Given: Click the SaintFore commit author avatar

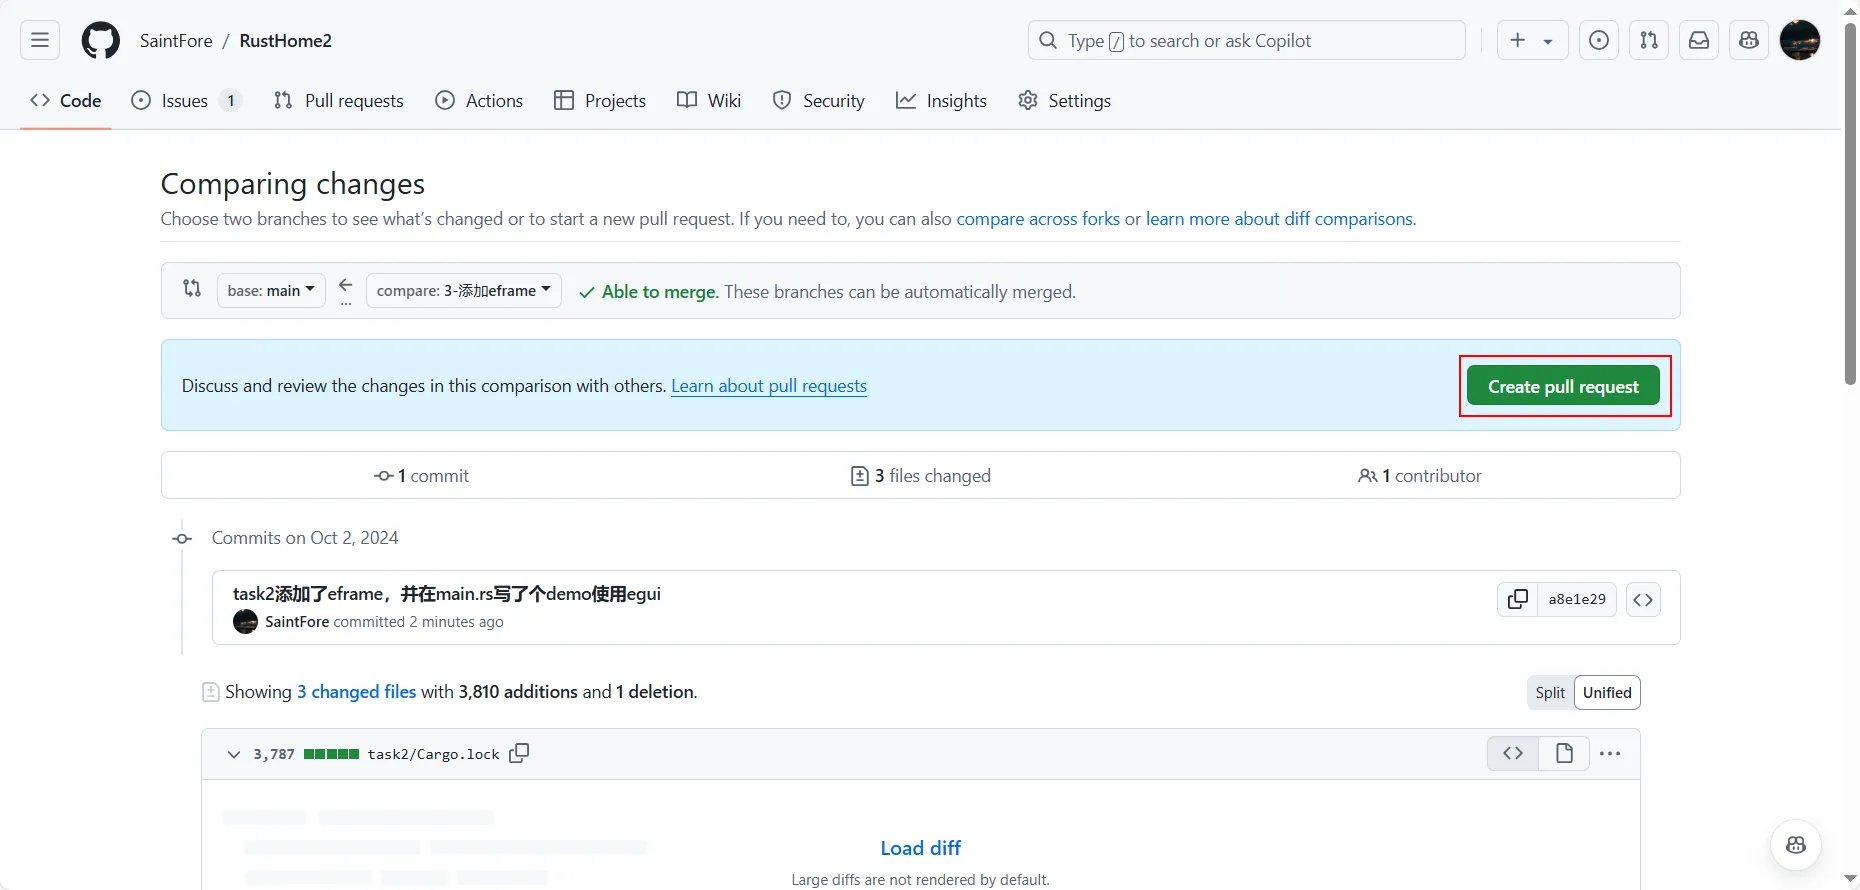Looking at the screenshot, I should [x=245, y=622].
